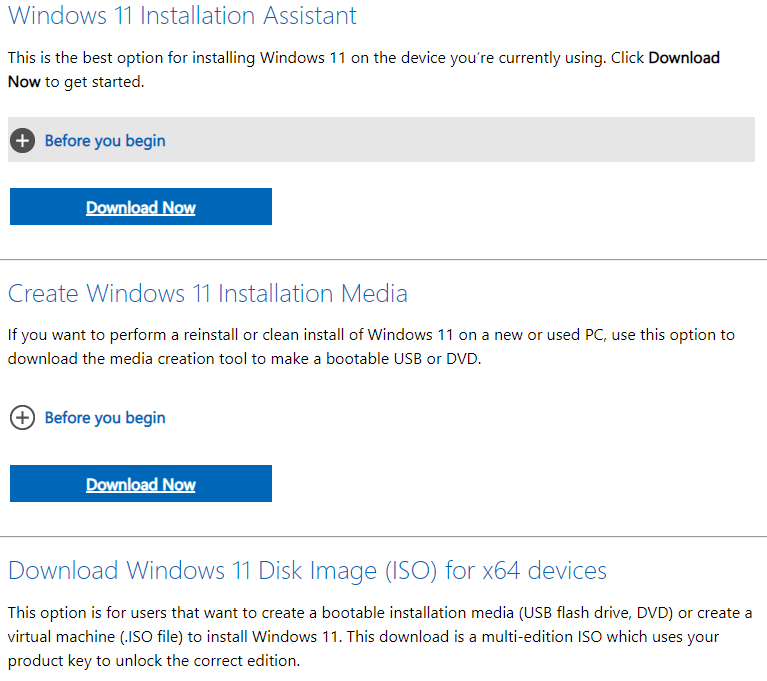The height and width of the screenshot is (681, 767).
Task: Click the Download Windows 11 Disk Image heading
Action: (x=307, y=571)
